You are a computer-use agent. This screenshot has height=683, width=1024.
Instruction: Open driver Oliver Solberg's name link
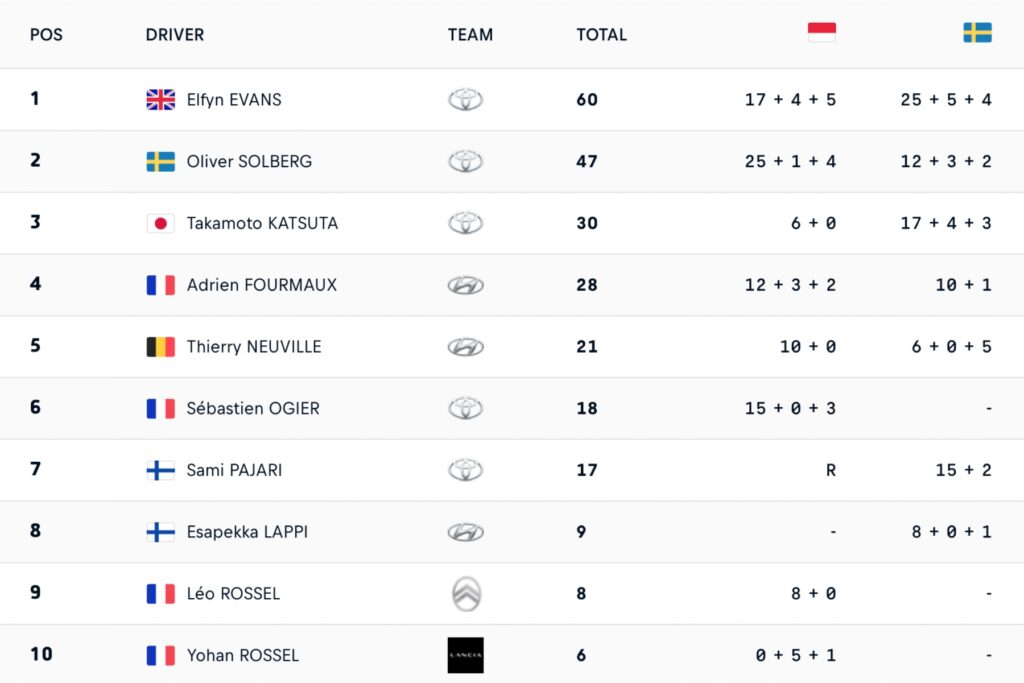tap(249, 161)
